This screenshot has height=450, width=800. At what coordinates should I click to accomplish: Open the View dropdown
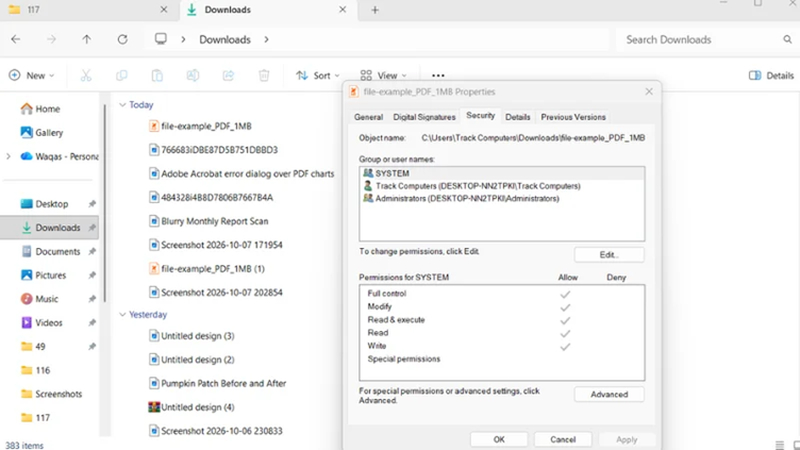click(x=383, y=76)
